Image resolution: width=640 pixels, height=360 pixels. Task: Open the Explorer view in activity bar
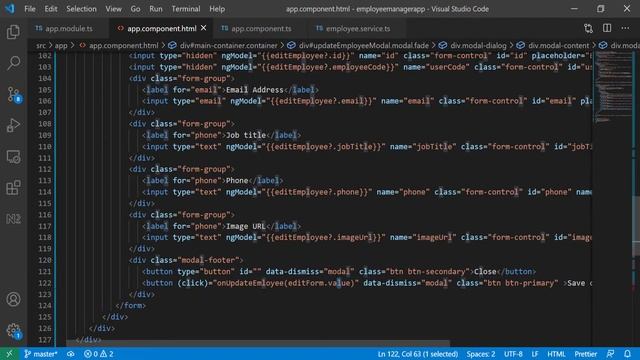(x=13, y=32)
